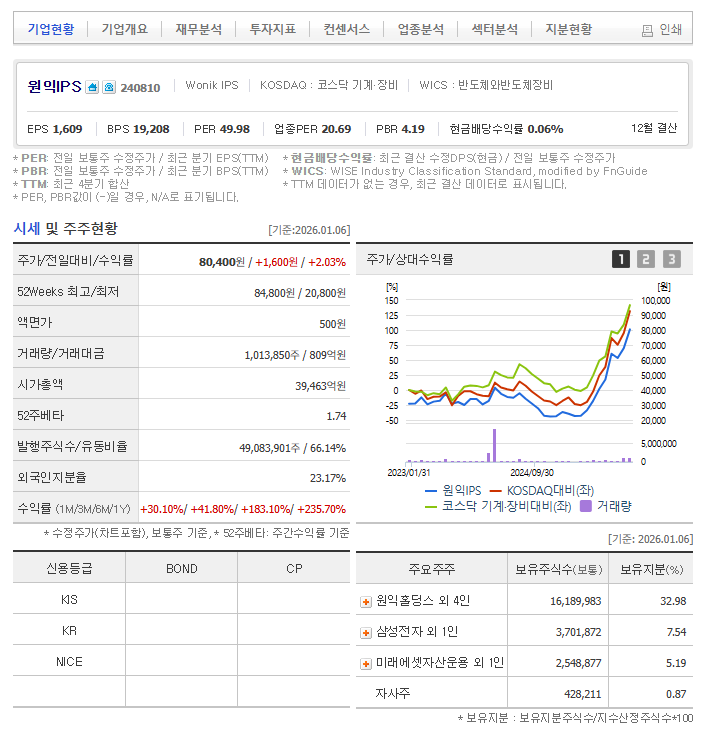
Task: Click the 코스닥 기계·장비대비 green legend marker
Action: click(431, 507)
